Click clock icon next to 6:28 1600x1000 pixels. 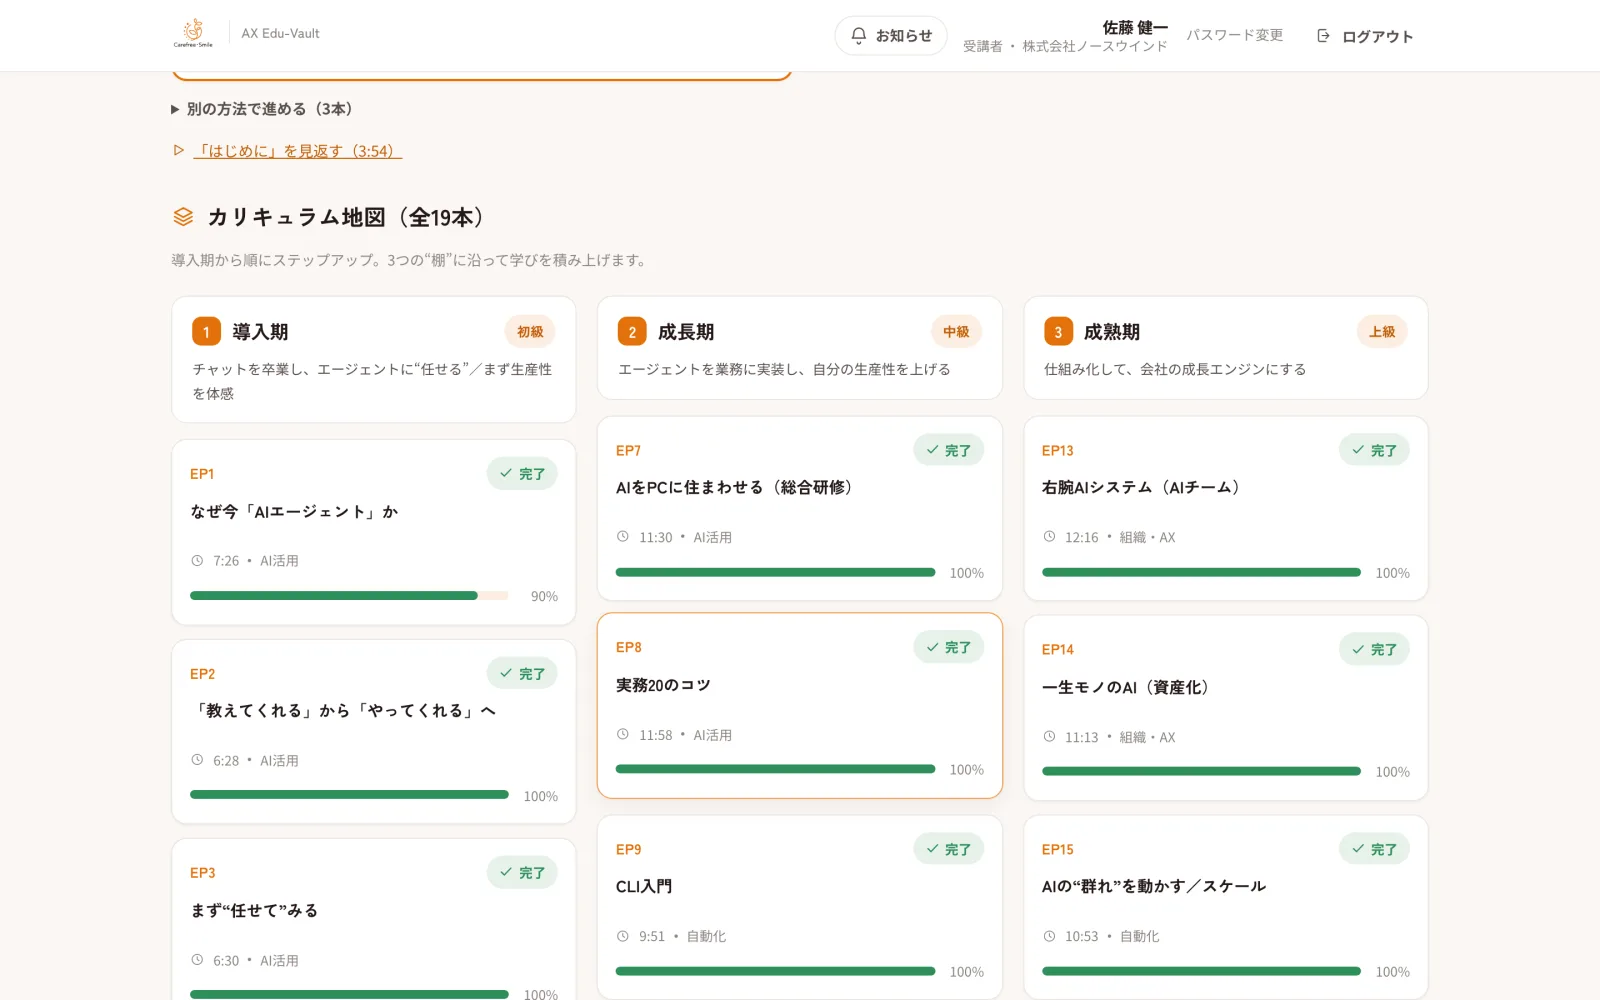click(x=197, y=760)
